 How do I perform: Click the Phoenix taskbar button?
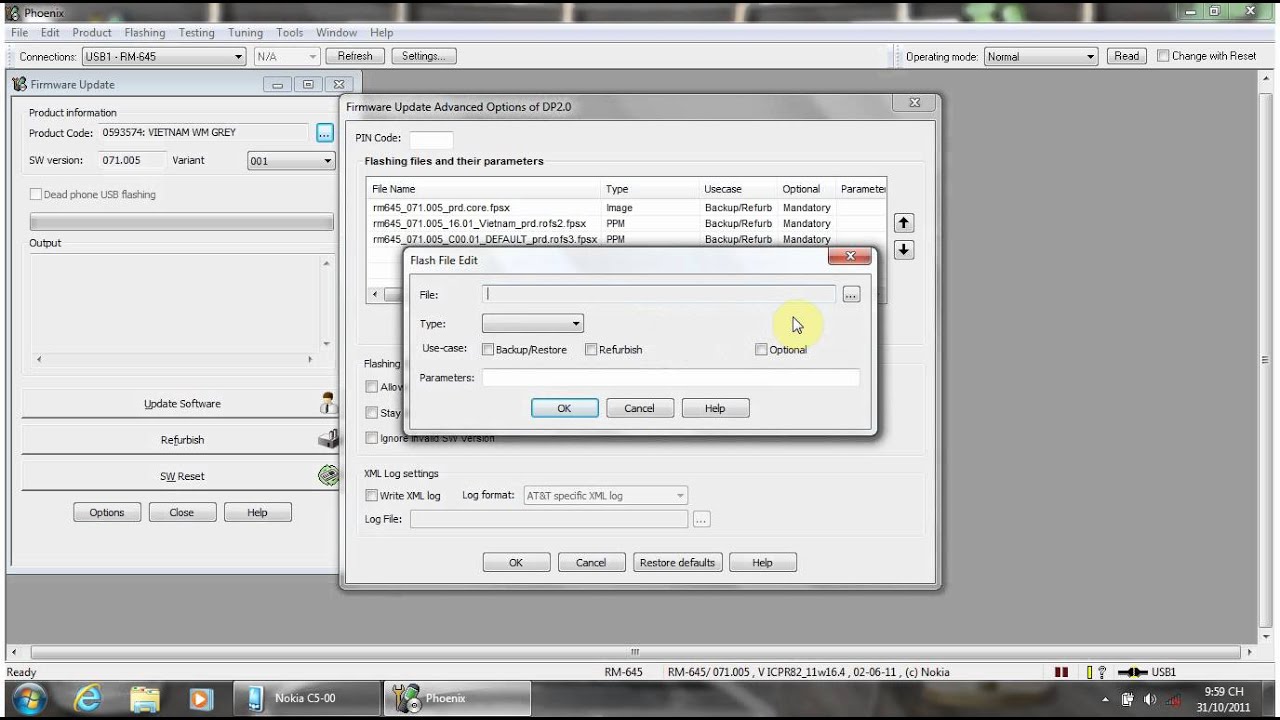(x=457, y=698)
